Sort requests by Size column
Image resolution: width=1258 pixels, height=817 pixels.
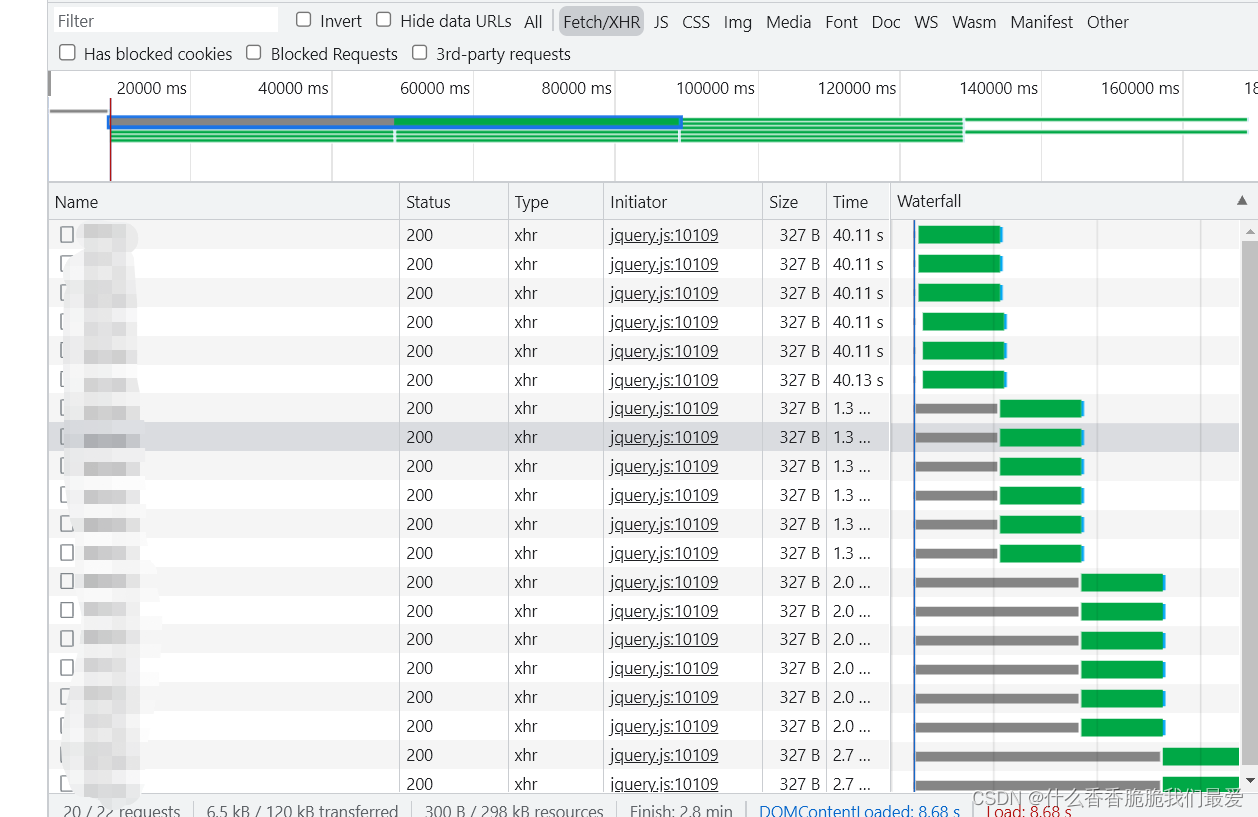point(783,202)
